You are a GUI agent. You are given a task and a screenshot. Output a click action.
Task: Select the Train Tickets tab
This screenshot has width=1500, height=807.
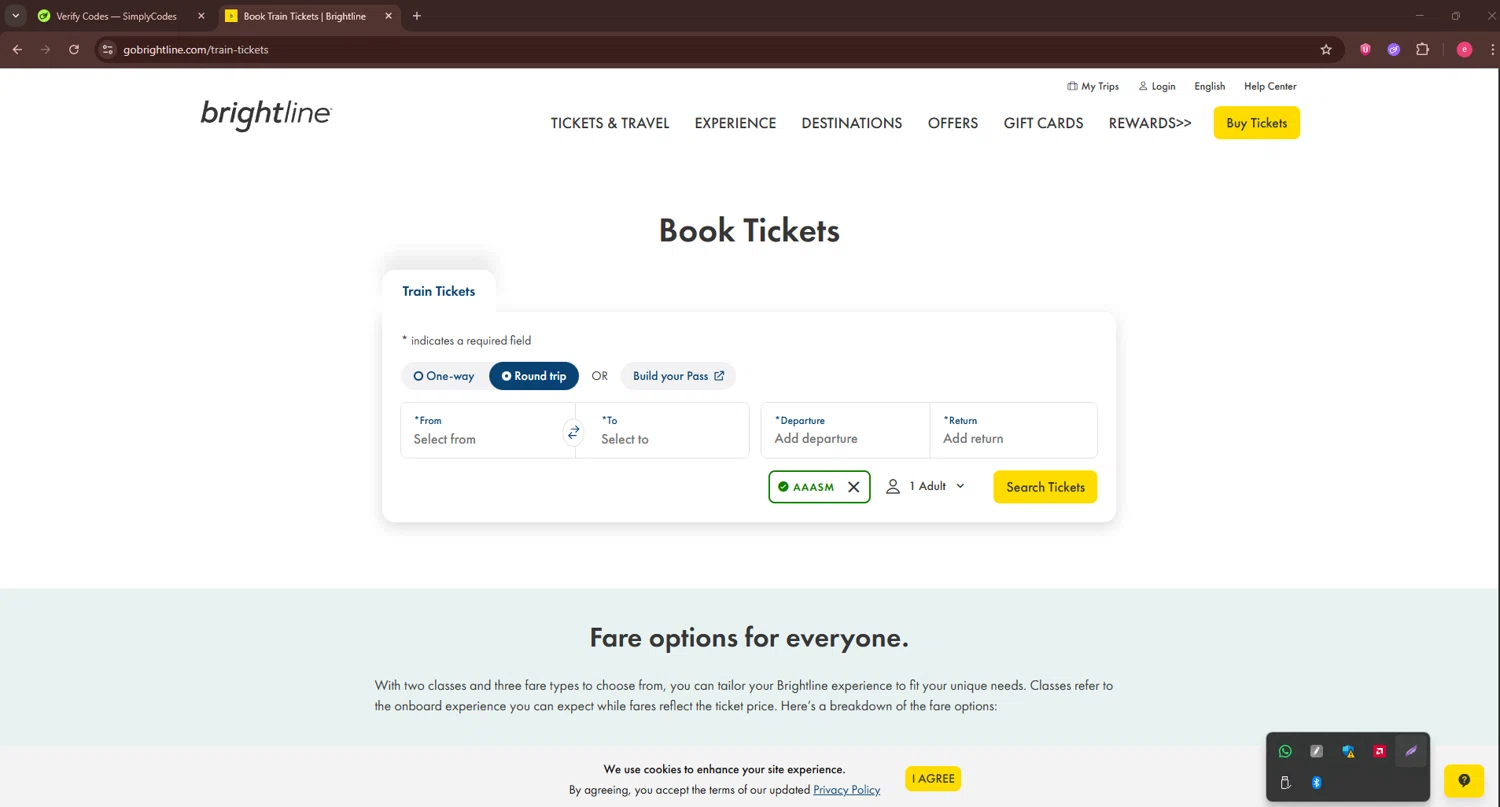point(439,291)
